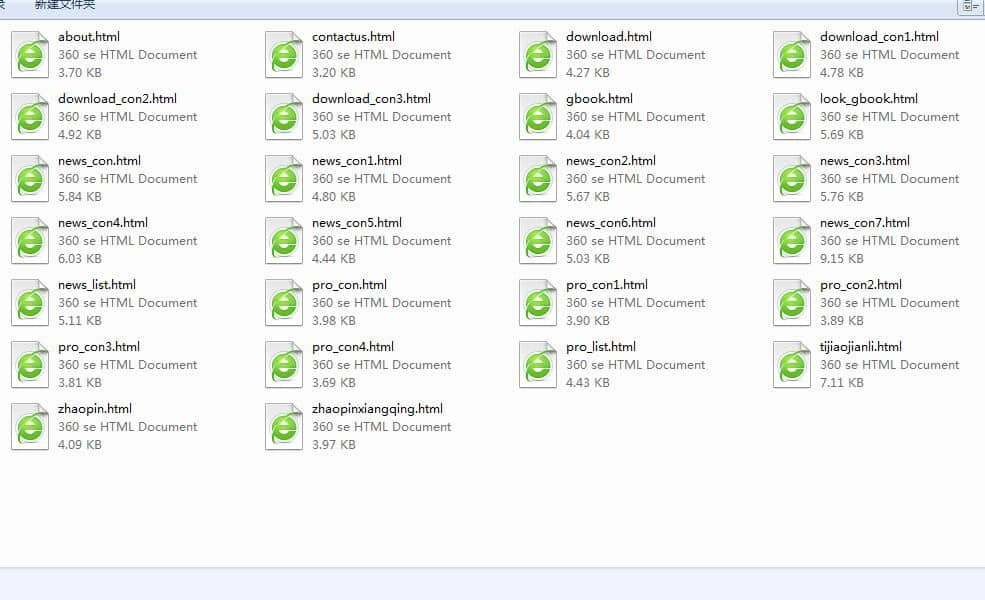The width and height of the screenshot is (985, 600).
Task: Select the news_list.html file icon
Action: click(x=30, y=303)
